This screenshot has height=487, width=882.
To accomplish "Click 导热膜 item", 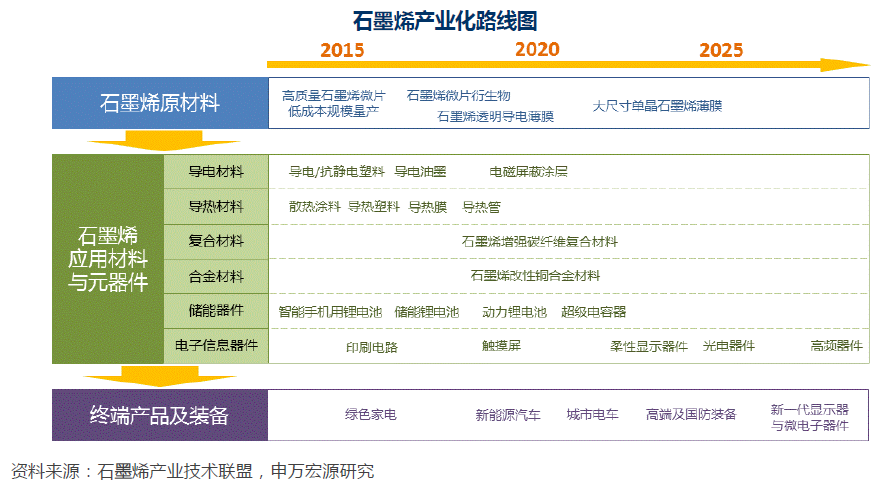I will (x=428, y=207).
